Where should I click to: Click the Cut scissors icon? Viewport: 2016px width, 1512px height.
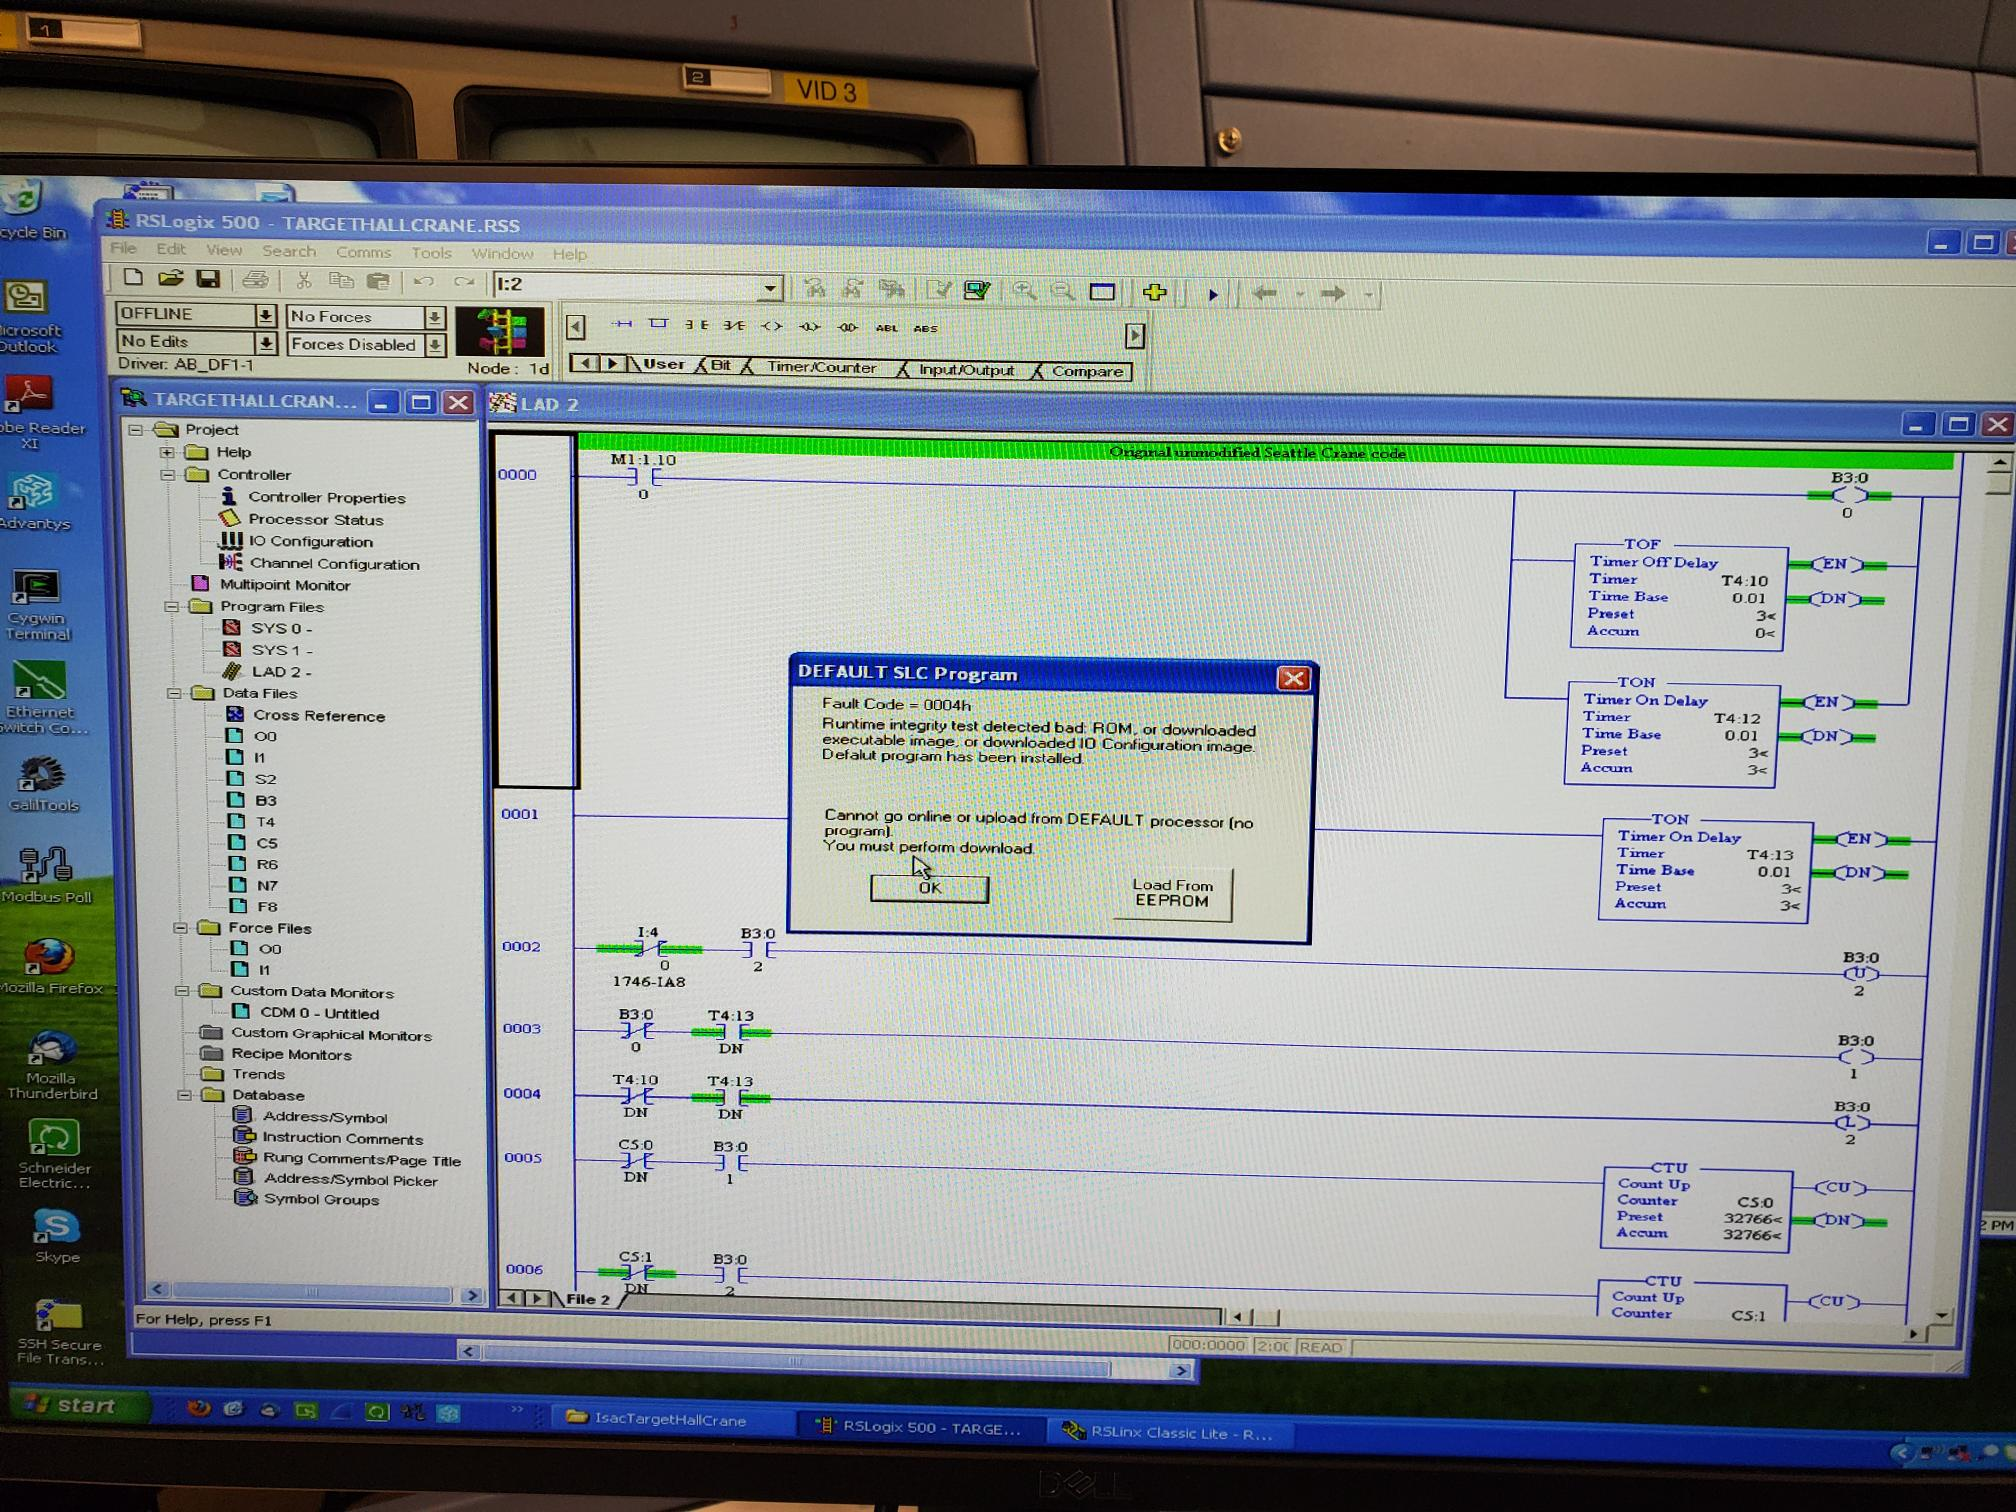(304, 281)
